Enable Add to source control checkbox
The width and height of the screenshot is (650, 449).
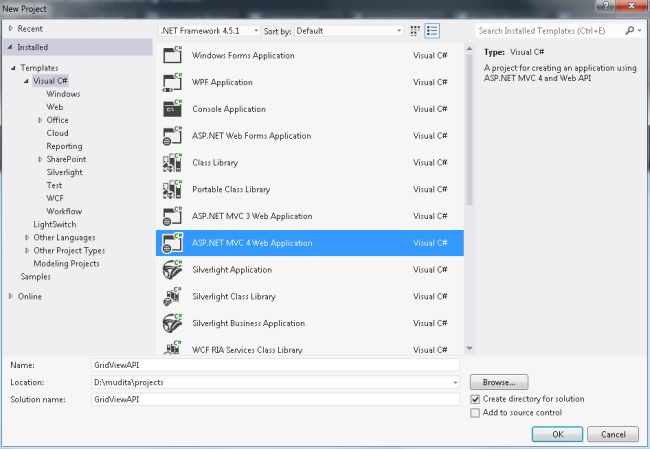tap(475, 413)
